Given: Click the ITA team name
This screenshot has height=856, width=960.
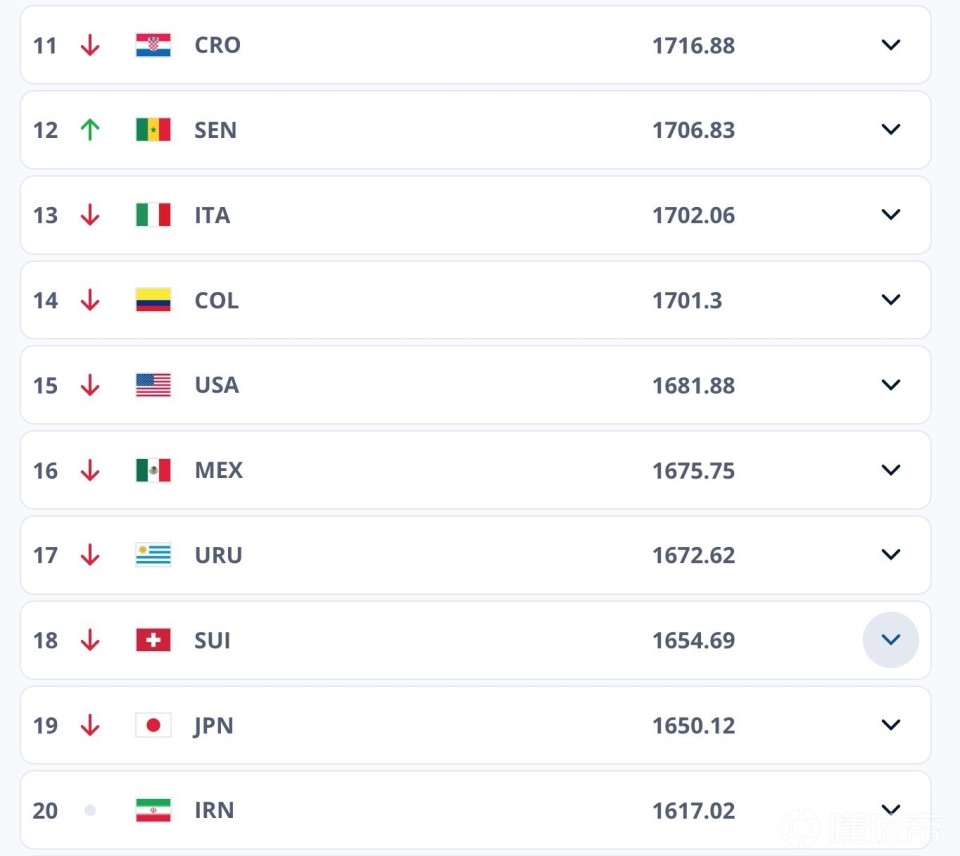Looking at the screenshot, I should pos(212,215).
